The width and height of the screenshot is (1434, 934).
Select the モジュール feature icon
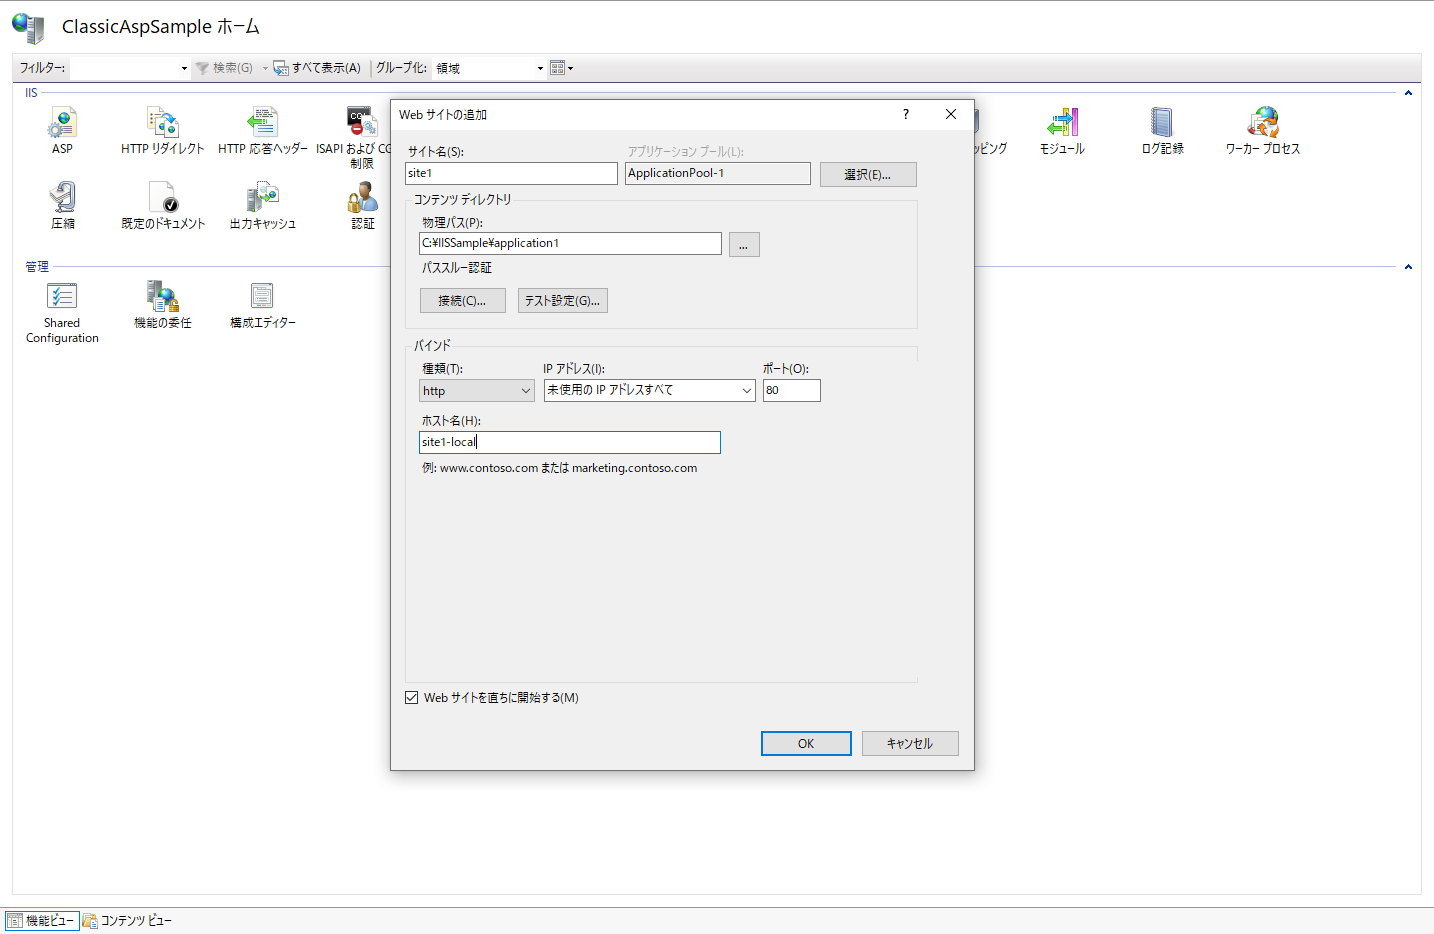(1062, 130)
